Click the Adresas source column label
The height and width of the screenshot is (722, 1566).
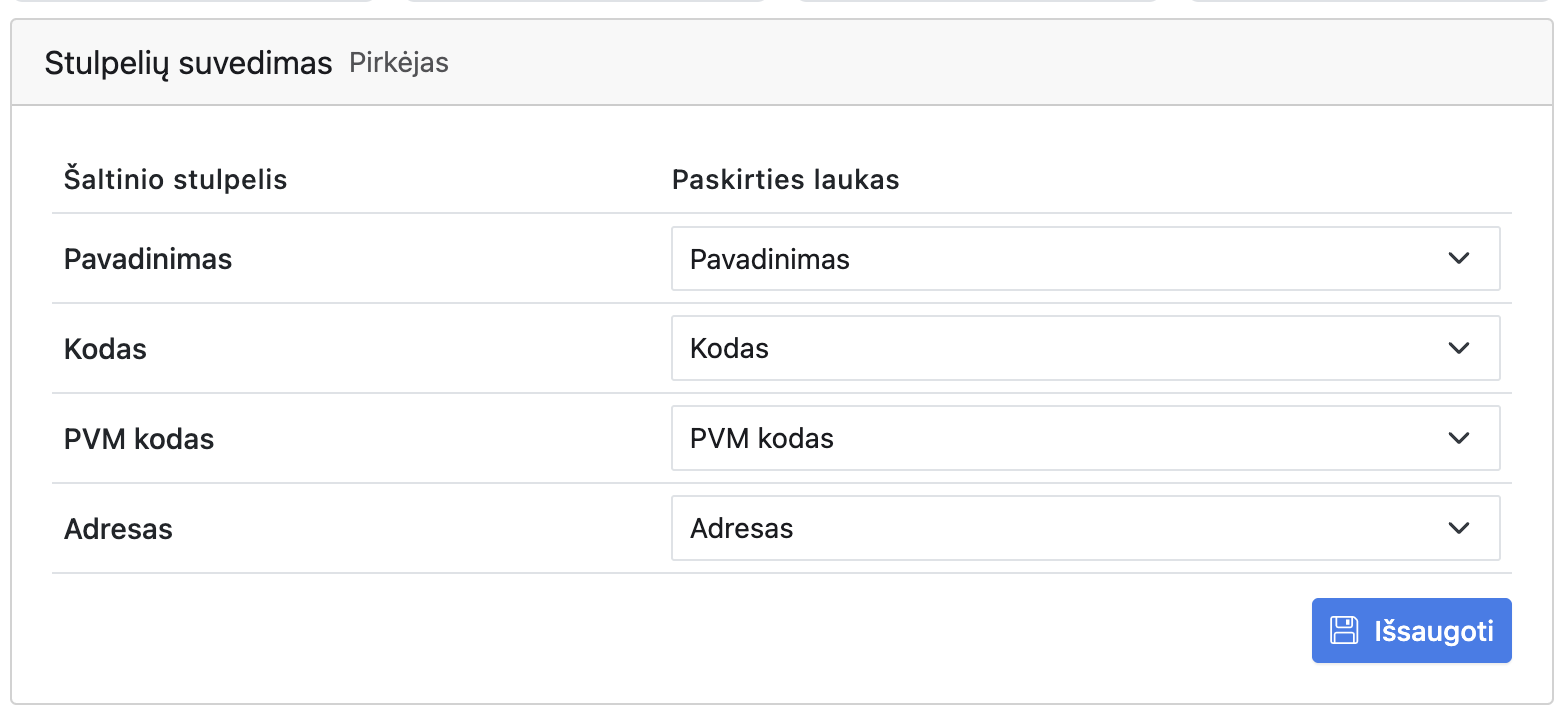click(118, 529)
